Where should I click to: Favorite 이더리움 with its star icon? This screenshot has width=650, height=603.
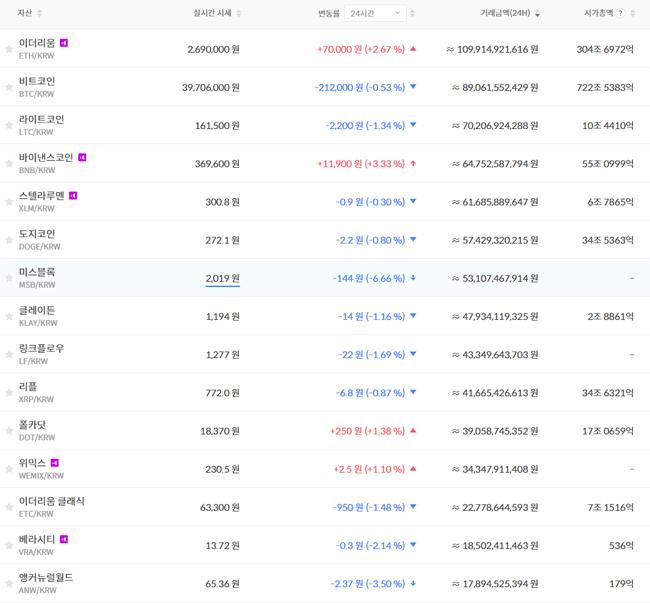(x=9, y=49)
